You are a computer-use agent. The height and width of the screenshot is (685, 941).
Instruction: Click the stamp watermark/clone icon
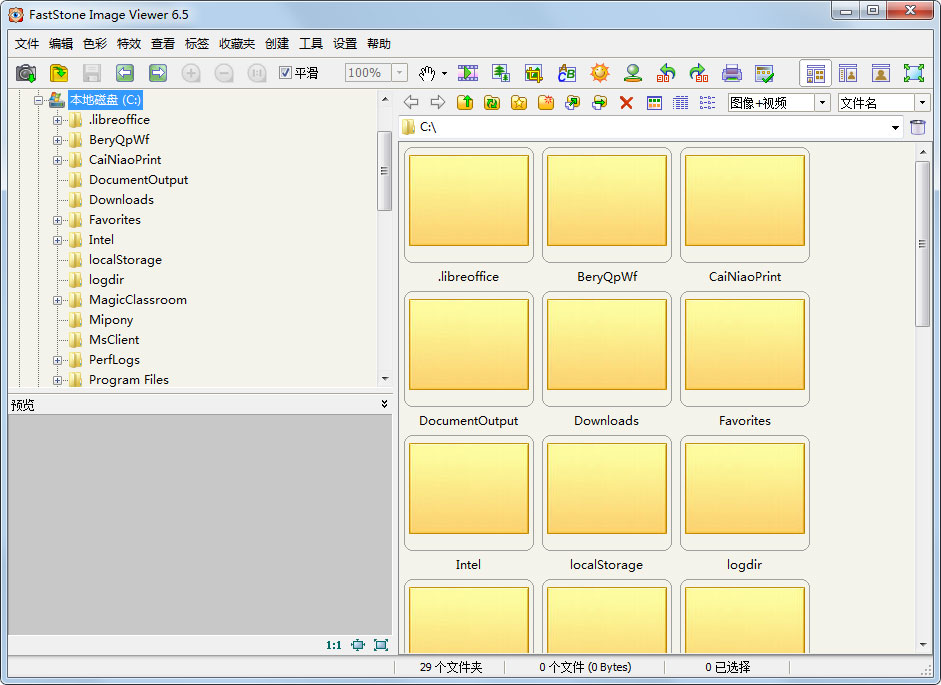point(633,73)
